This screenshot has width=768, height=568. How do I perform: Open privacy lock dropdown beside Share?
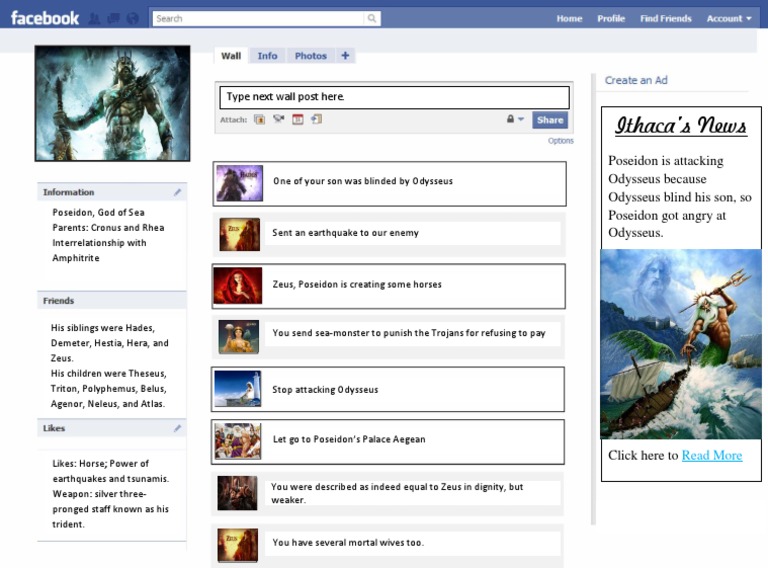515,119
